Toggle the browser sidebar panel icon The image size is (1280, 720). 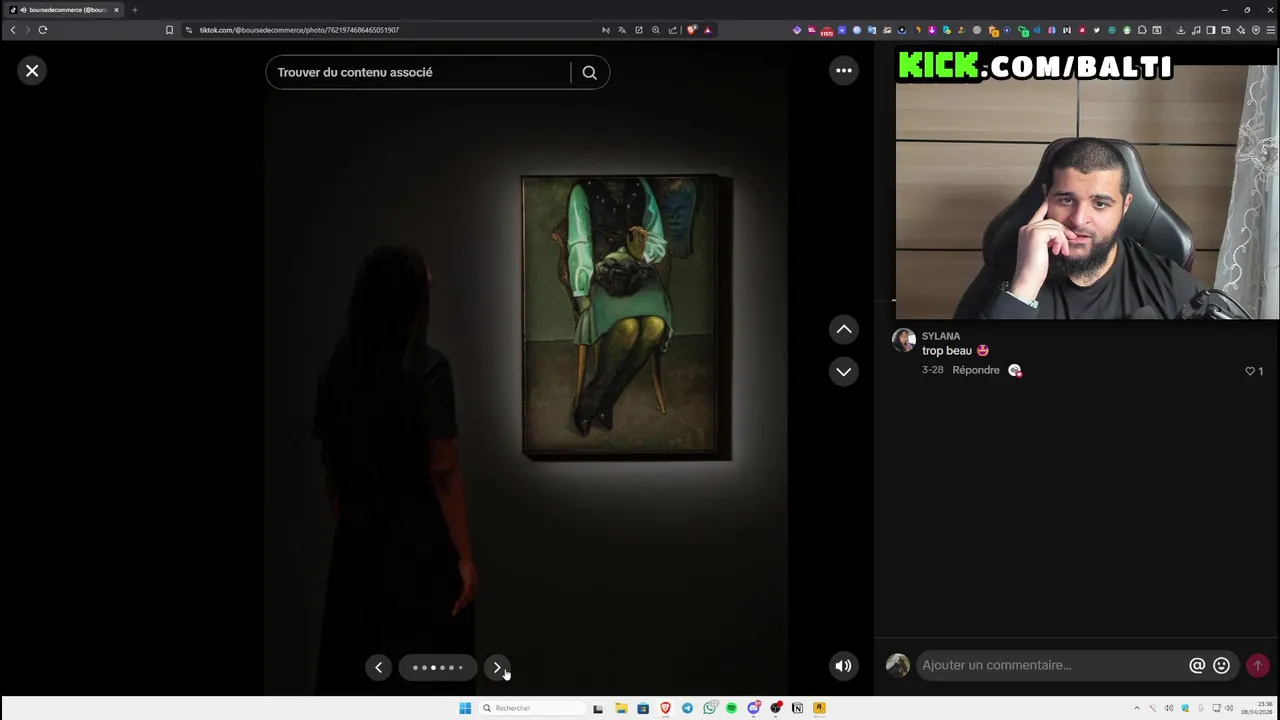tap(1211, 30)
